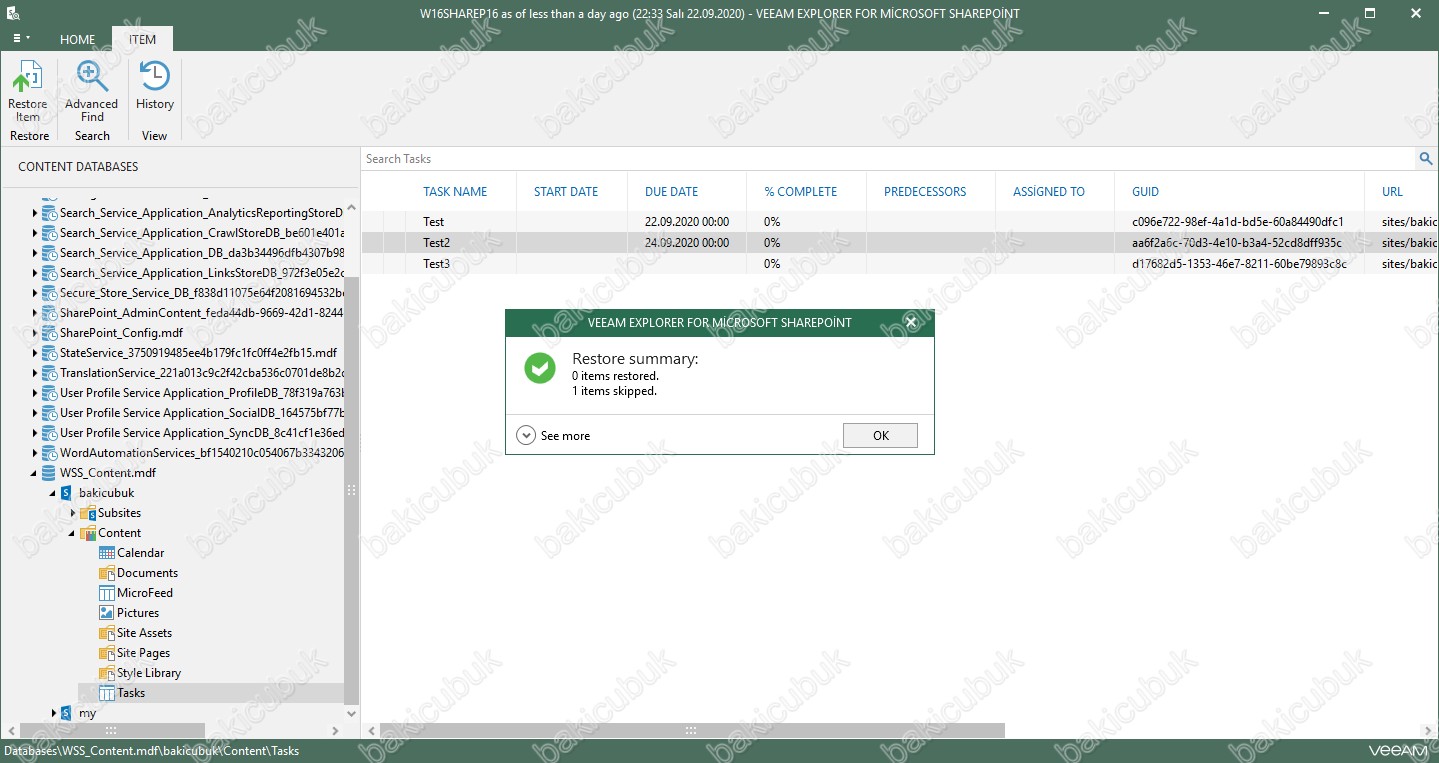Select the Test3 task row
1439x763 pixels.
pos(899,264)
